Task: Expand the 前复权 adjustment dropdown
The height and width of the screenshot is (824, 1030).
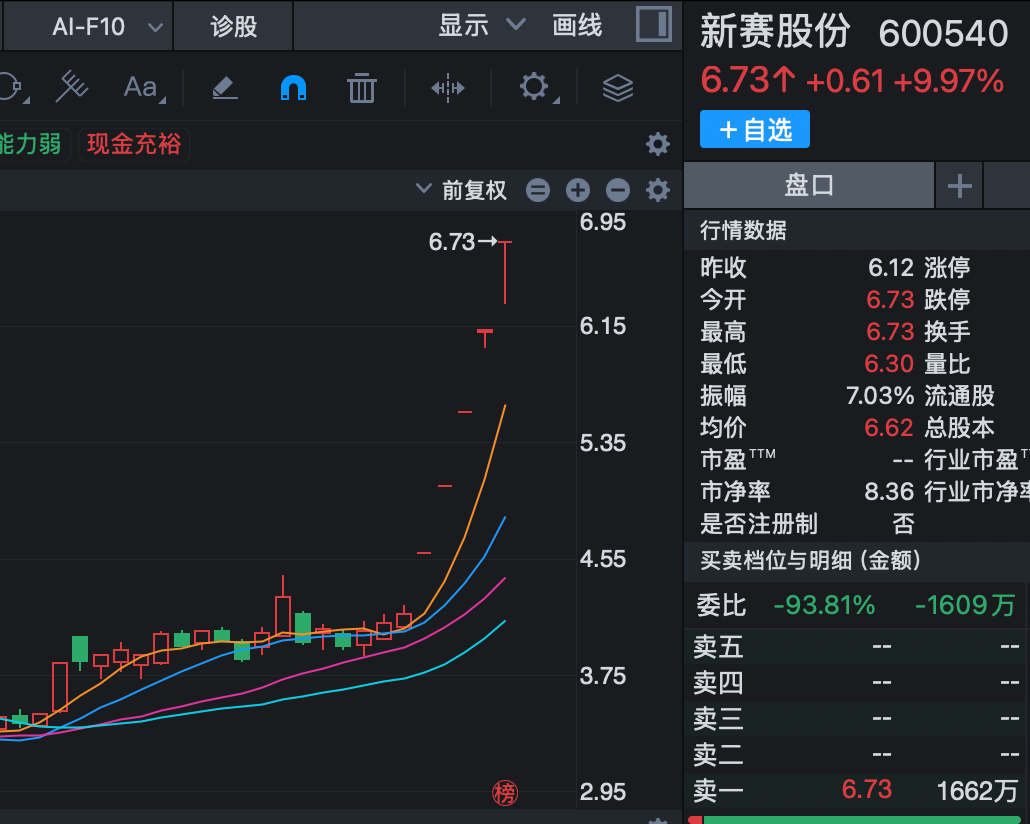Action: click(x=462, y=190)
